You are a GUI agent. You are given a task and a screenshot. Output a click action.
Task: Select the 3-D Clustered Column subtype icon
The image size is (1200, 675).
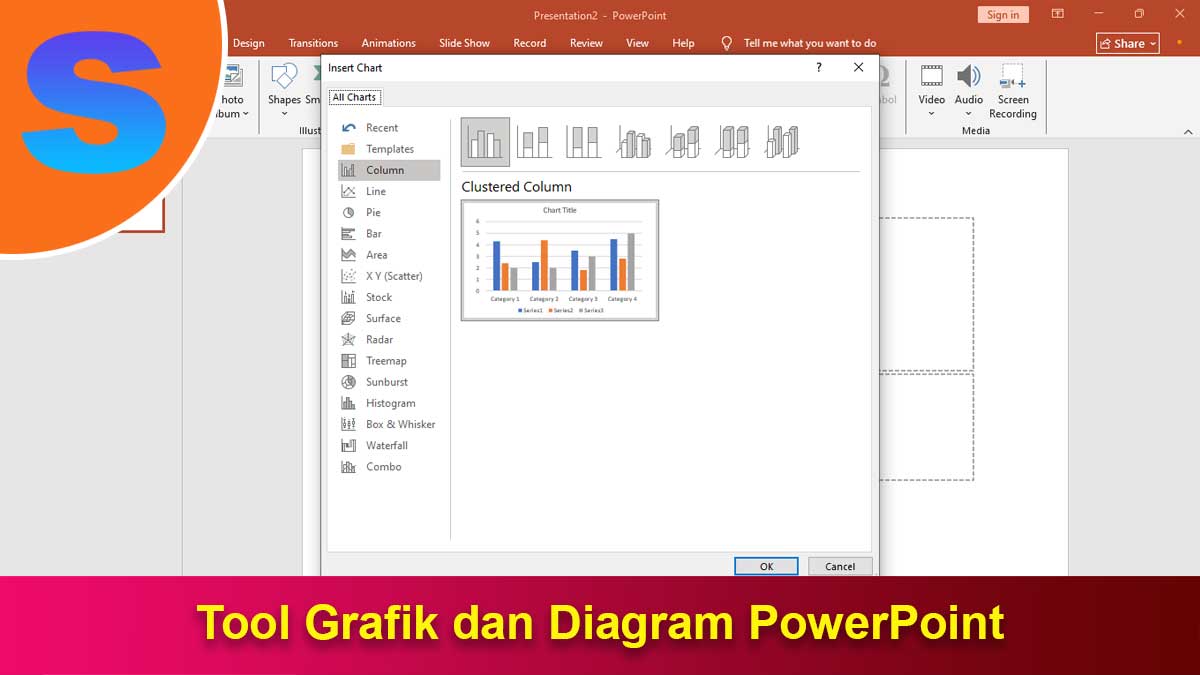[x=633, y=142]
